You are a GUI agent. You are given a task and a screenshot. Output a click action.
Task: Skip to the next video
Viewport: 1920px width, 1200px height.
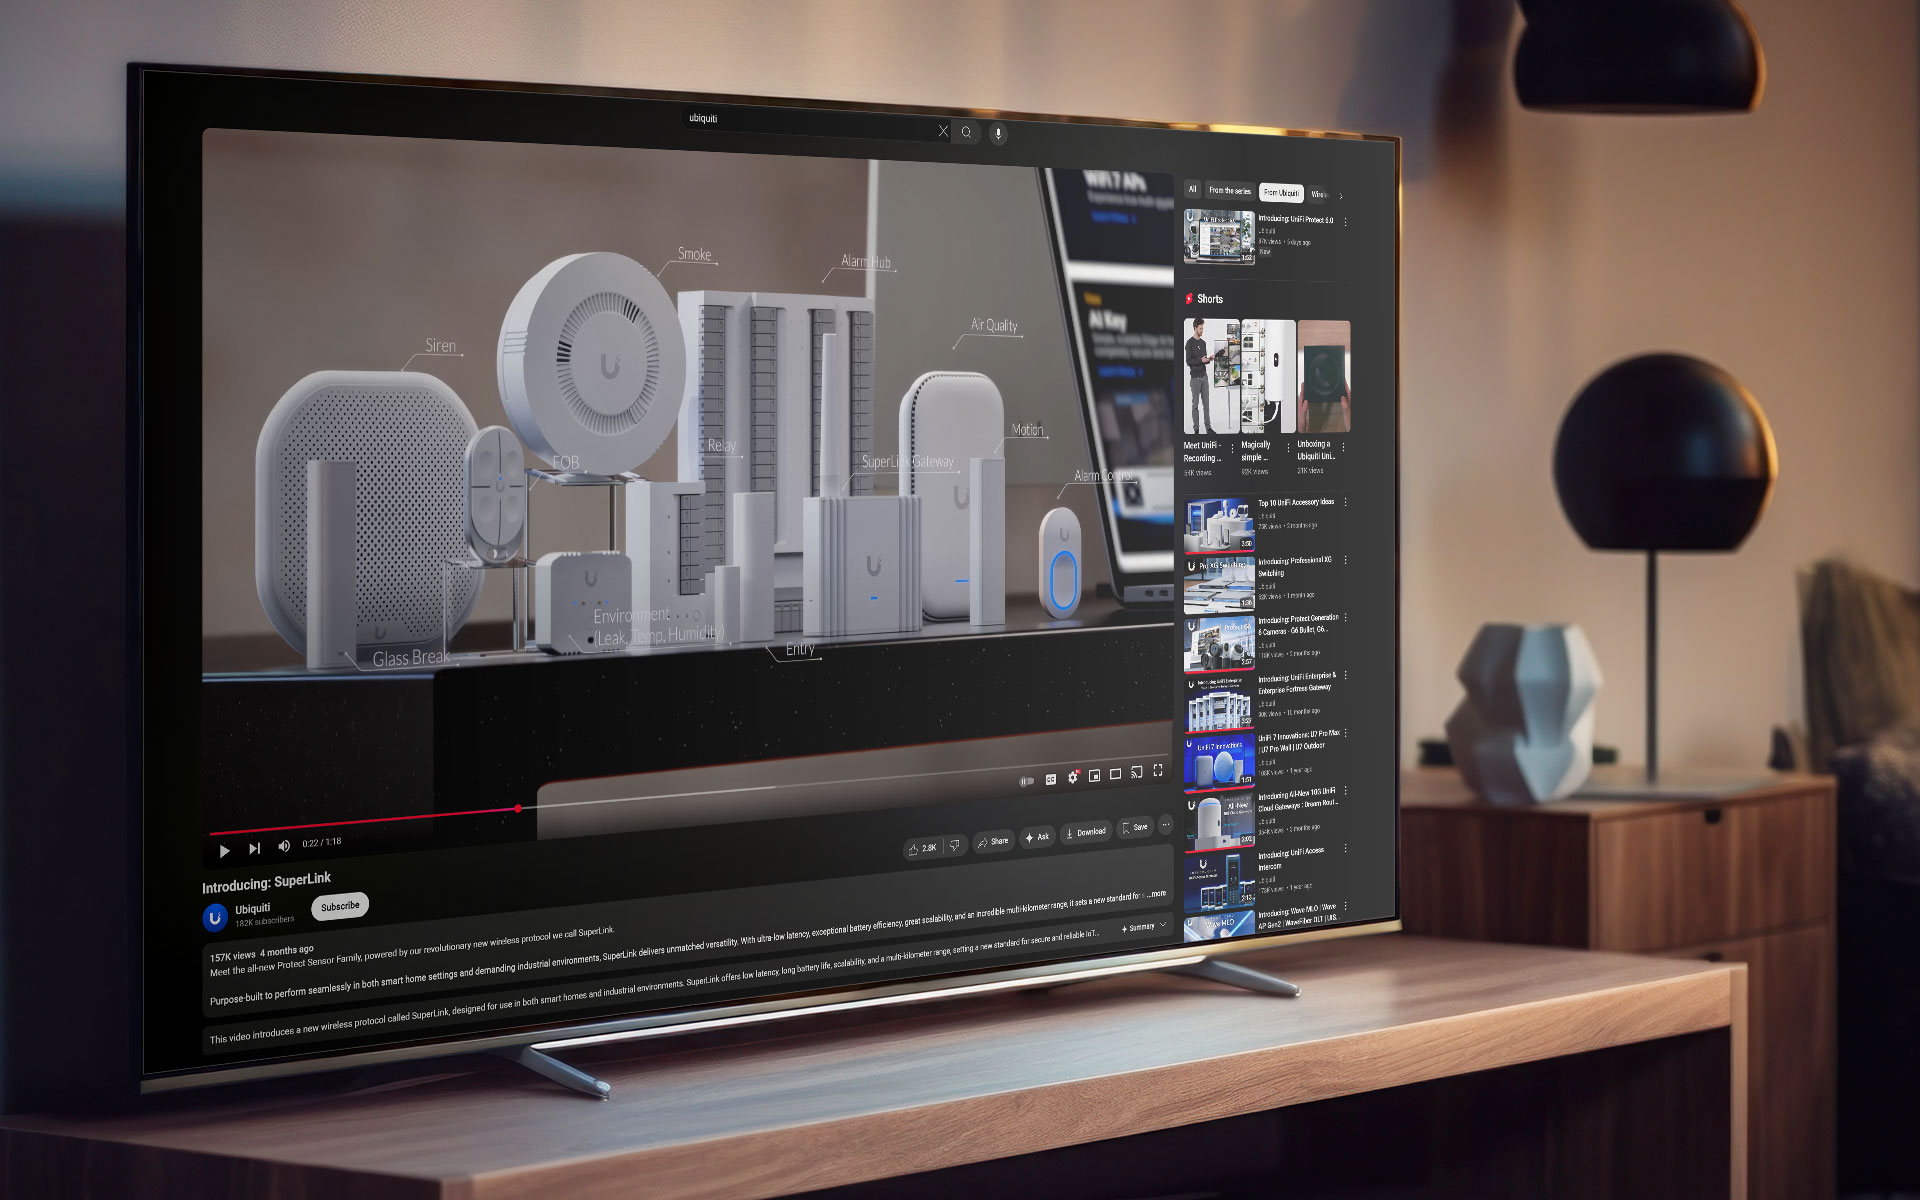(x=255, y=848)
